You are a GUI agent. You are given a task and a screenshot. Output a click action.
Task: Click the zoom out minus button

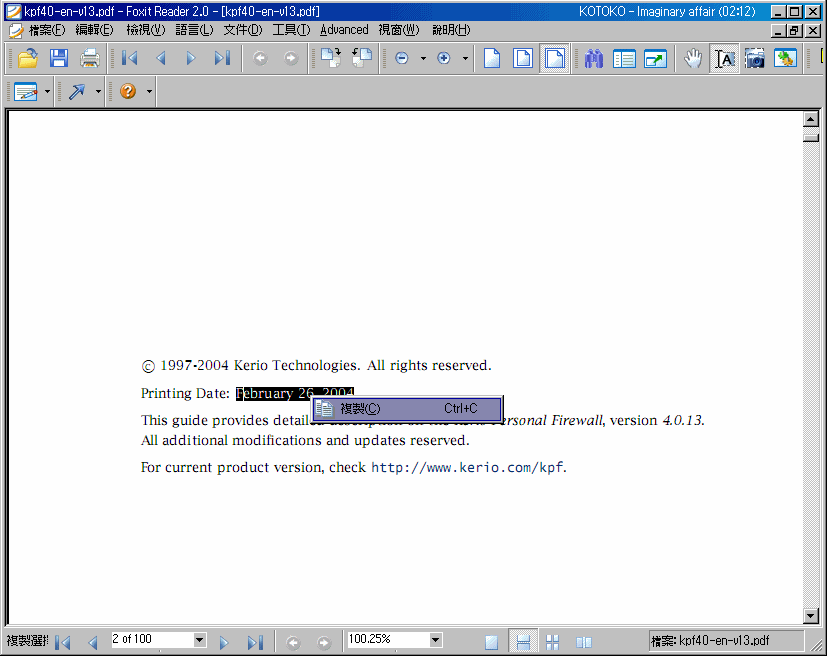click(x=402, y=59)
